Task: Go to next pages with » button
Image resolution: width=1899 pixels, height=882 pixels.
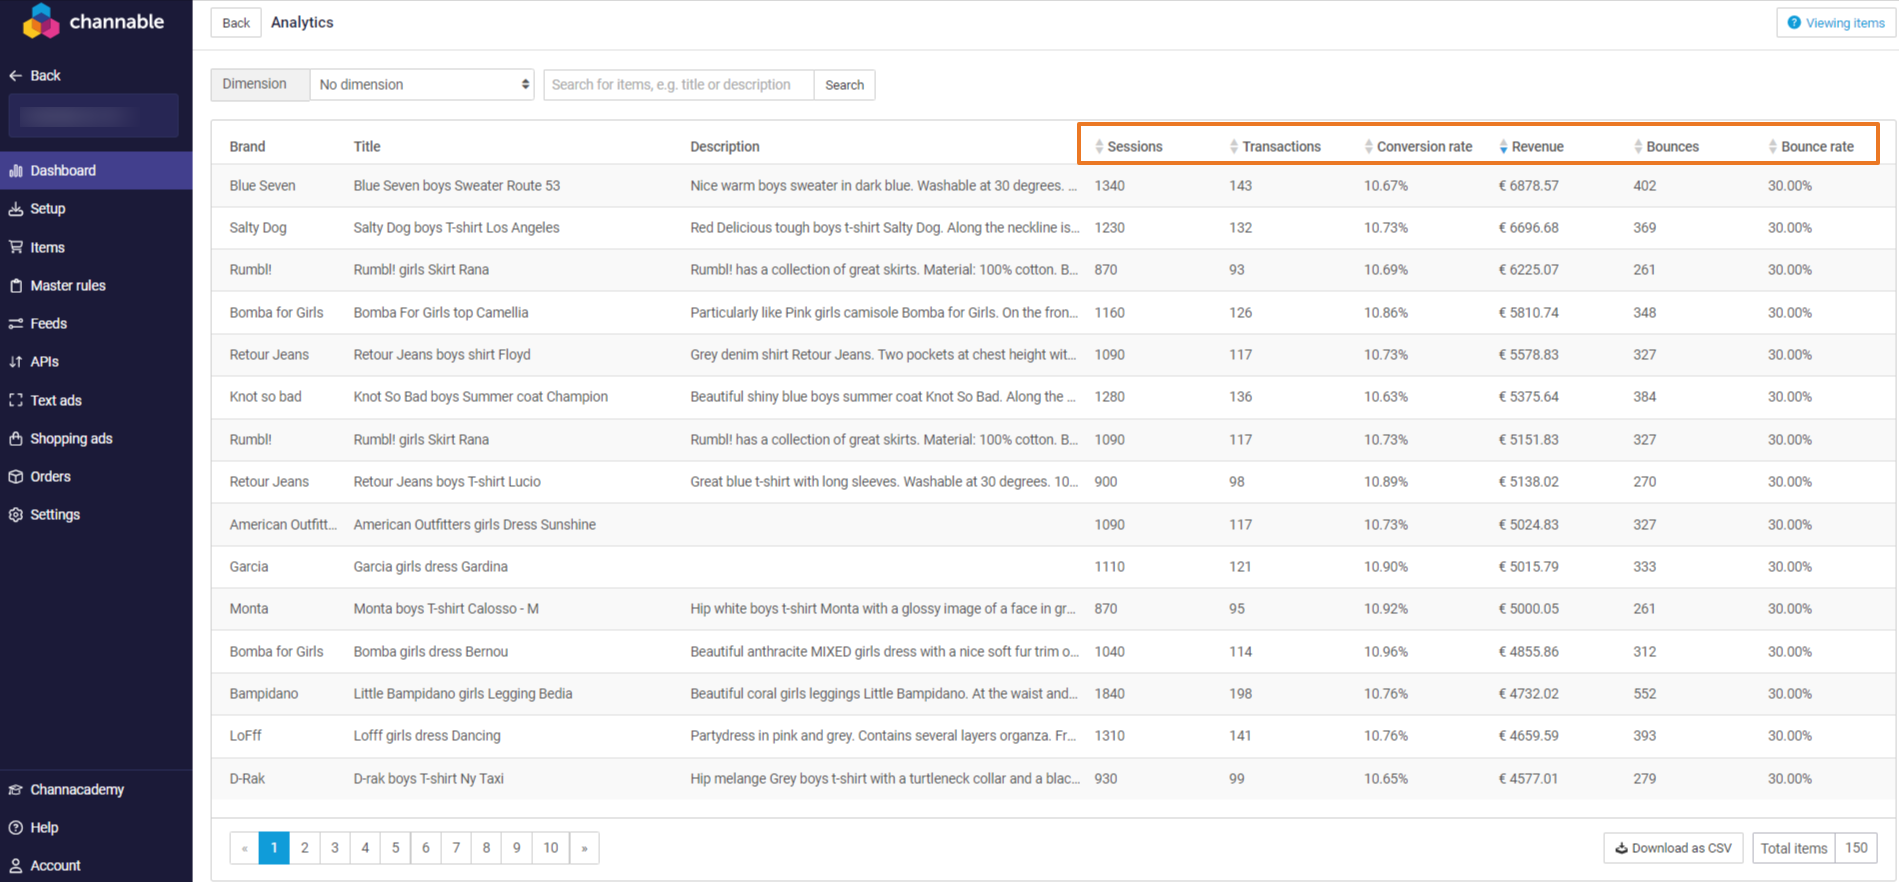Action: [x=585, y=848]
